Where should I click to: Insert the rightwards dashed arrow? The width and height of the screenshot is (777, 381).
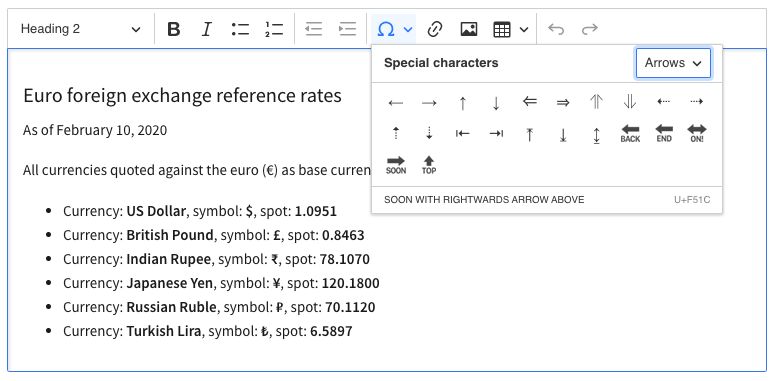coord(697,102)
